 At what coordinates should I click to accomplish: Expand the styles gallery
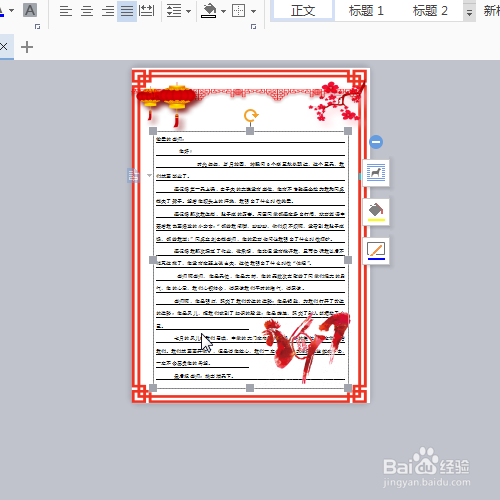click(x=469, y=13)
